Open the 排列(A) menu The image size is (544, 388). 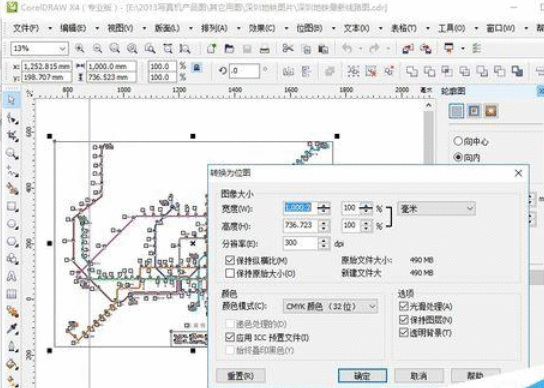pos(214,28)
